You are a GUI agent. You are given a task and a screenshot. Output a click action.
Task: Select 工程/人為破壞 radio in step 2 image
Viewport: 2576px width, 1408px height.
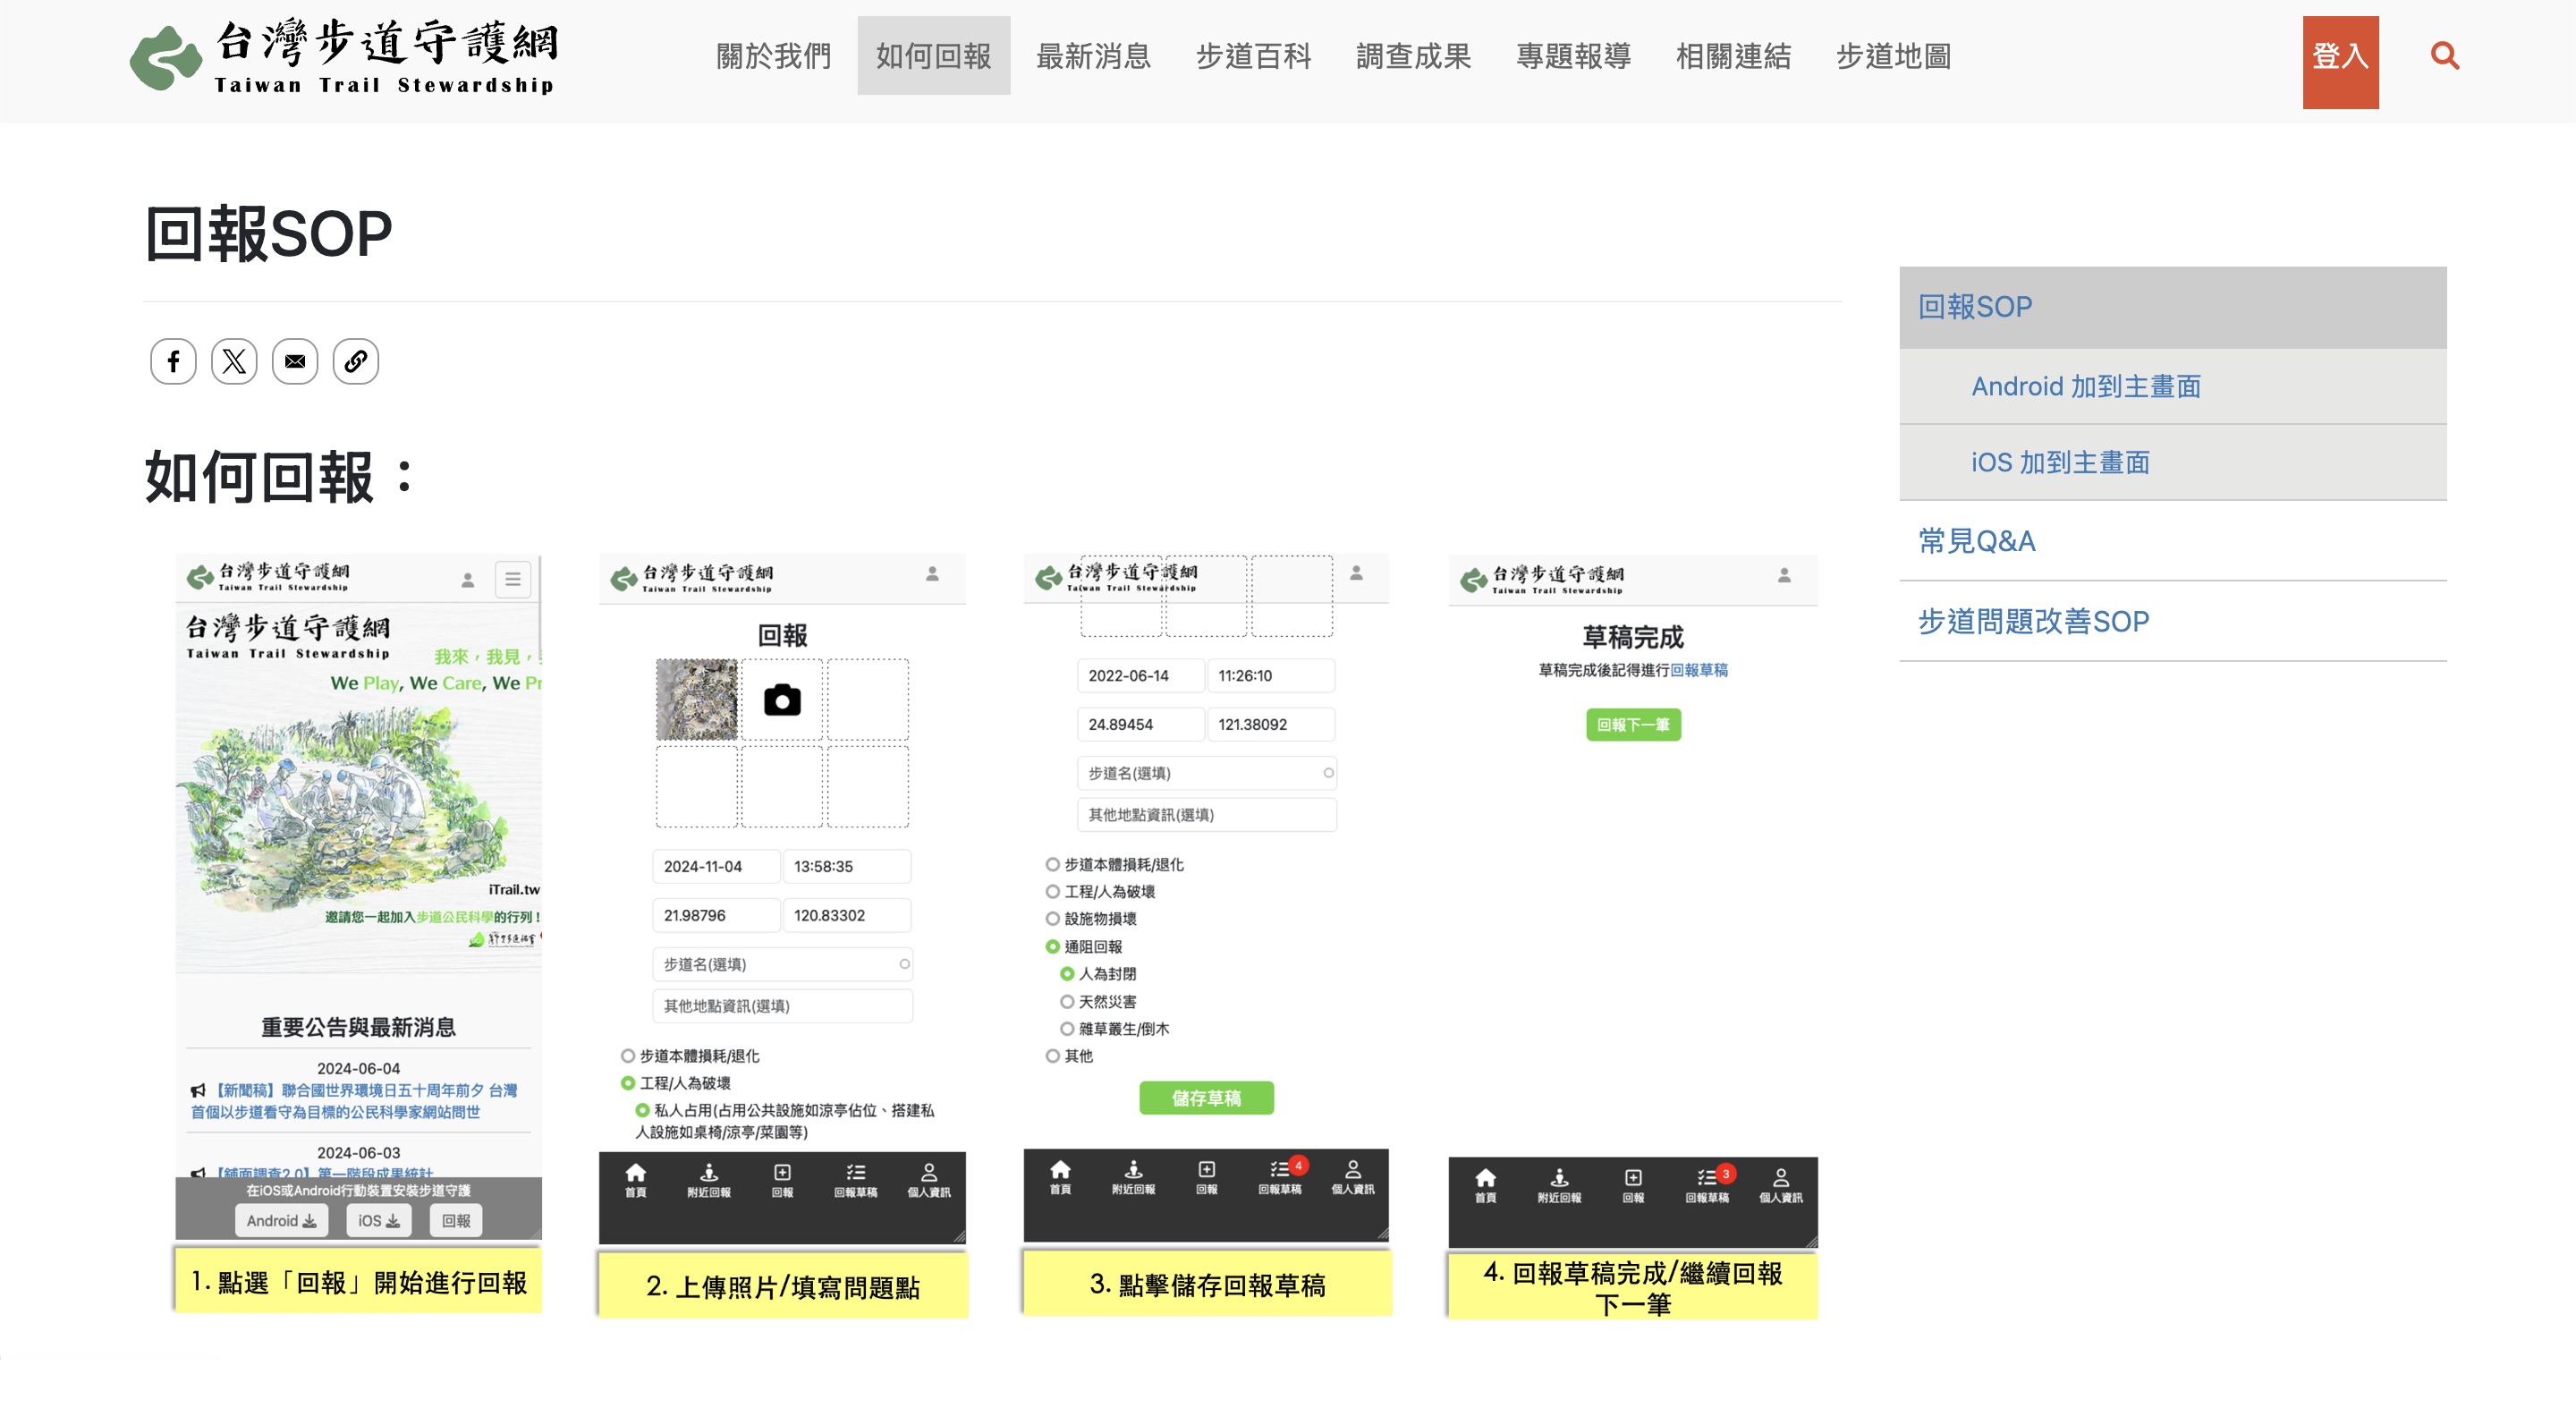[628, 1083]
